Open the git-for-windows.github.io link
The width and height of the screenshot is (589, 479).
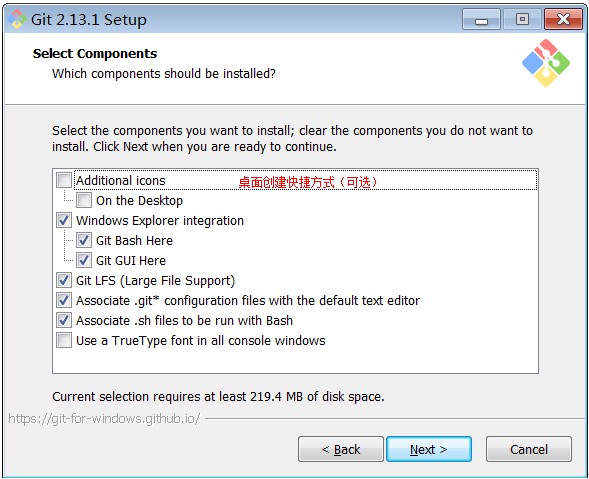coord(104,419)
